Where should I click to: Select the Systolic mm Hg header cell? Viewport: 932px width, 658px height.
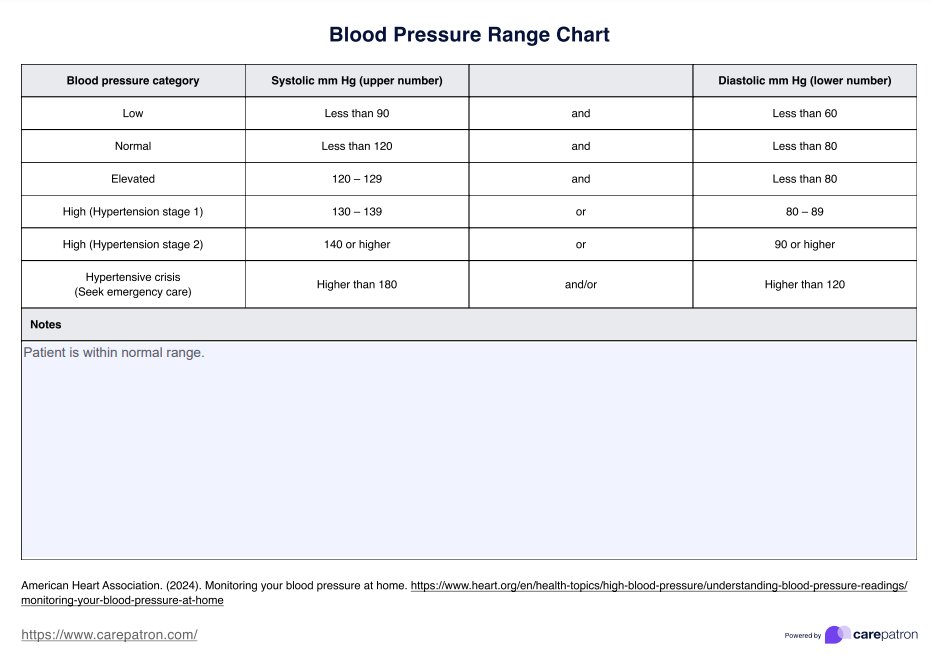coord(357,81)
